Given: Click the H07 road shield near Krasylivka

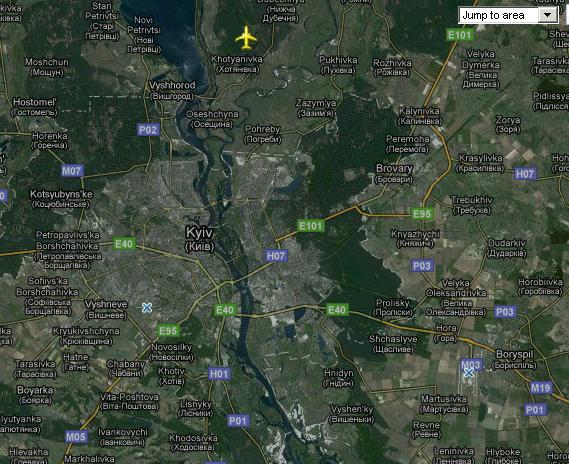Looking at the screenshot, I should (525, 174).
